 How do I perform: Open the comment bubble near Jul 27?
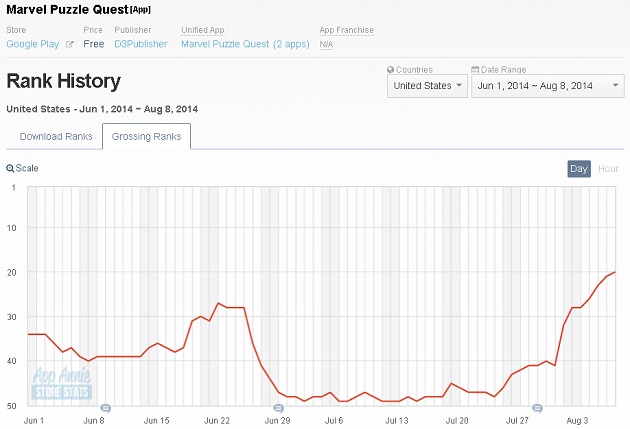click(x=537, y=409)
